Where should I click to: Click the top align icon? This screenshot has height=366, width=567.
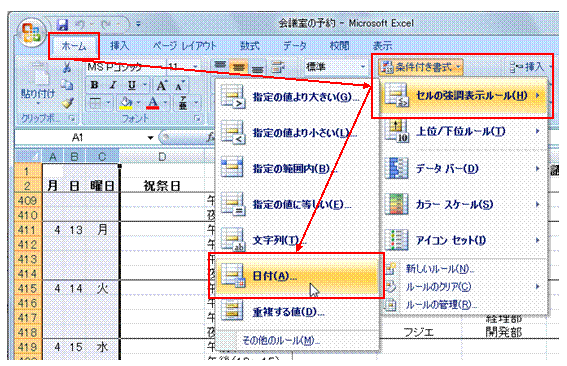click(x=219, y=66)
